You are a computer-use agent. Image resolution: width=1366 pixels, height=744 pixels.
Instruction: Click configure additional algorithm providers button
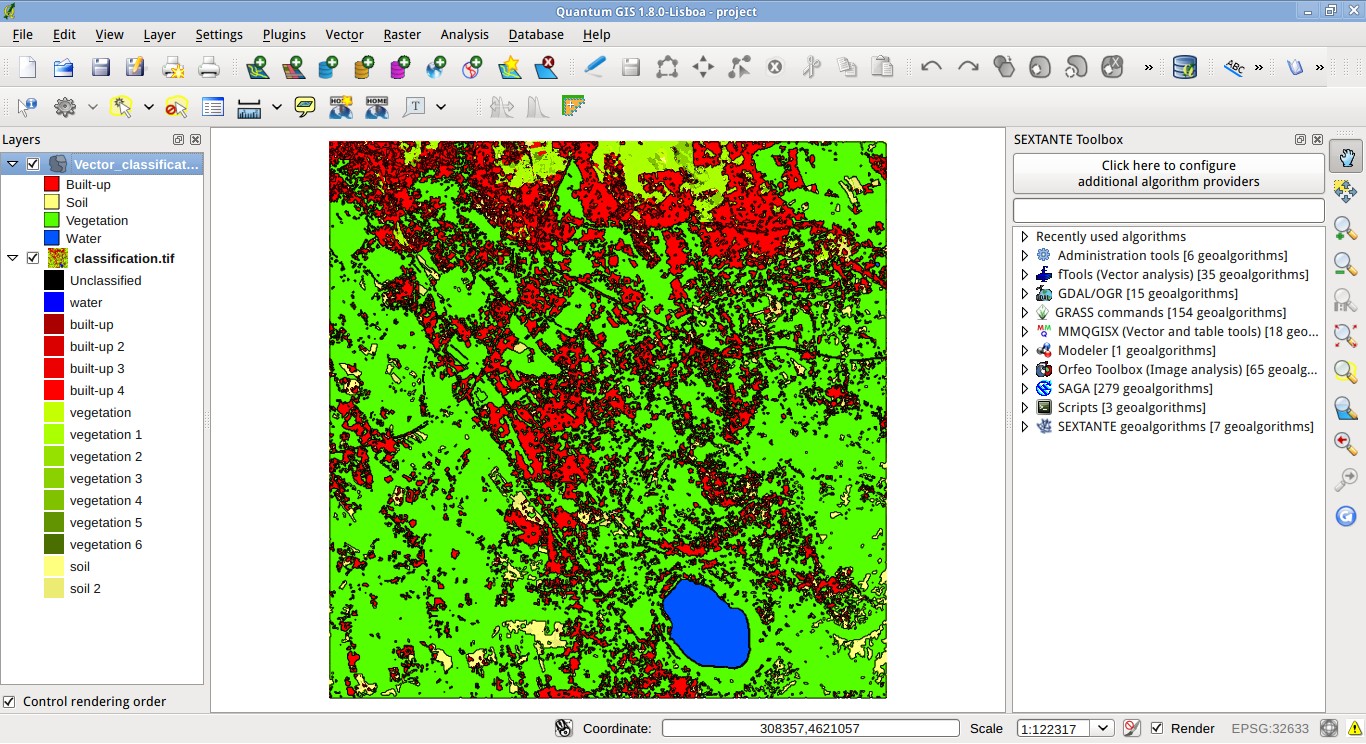[1168, 174]
